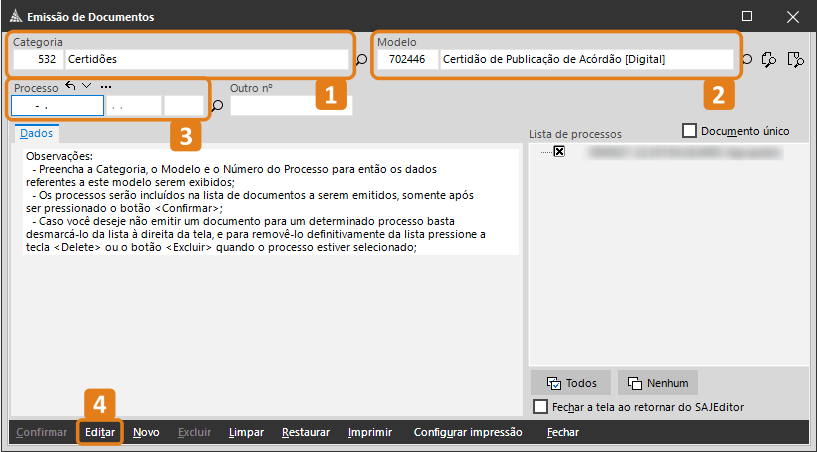
Task: Click Limpar in the bottom bar
Action: tap(246, 432)
